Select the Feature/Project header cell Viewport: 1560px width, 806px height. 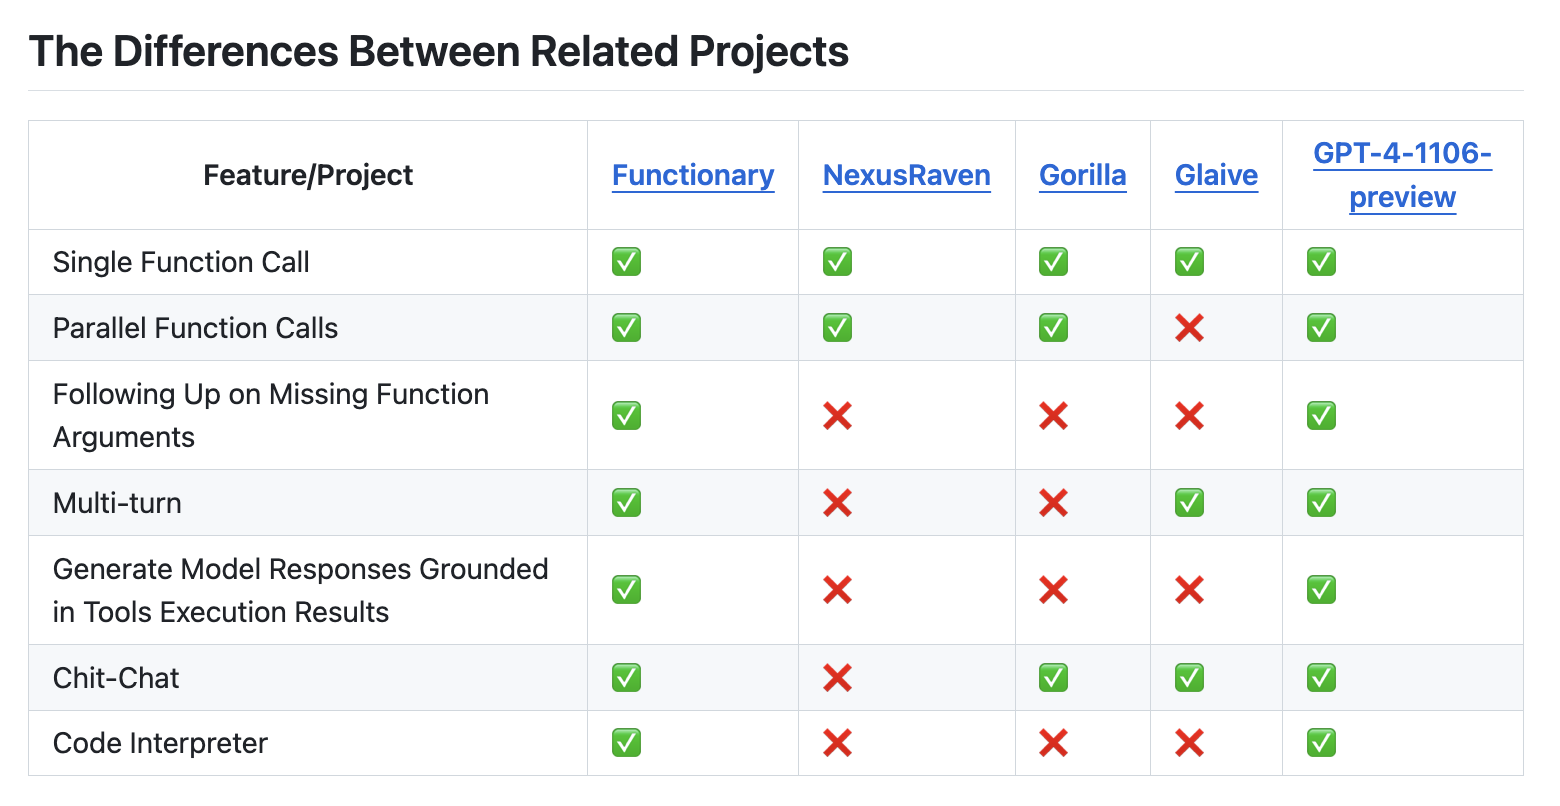click(308, 175)
